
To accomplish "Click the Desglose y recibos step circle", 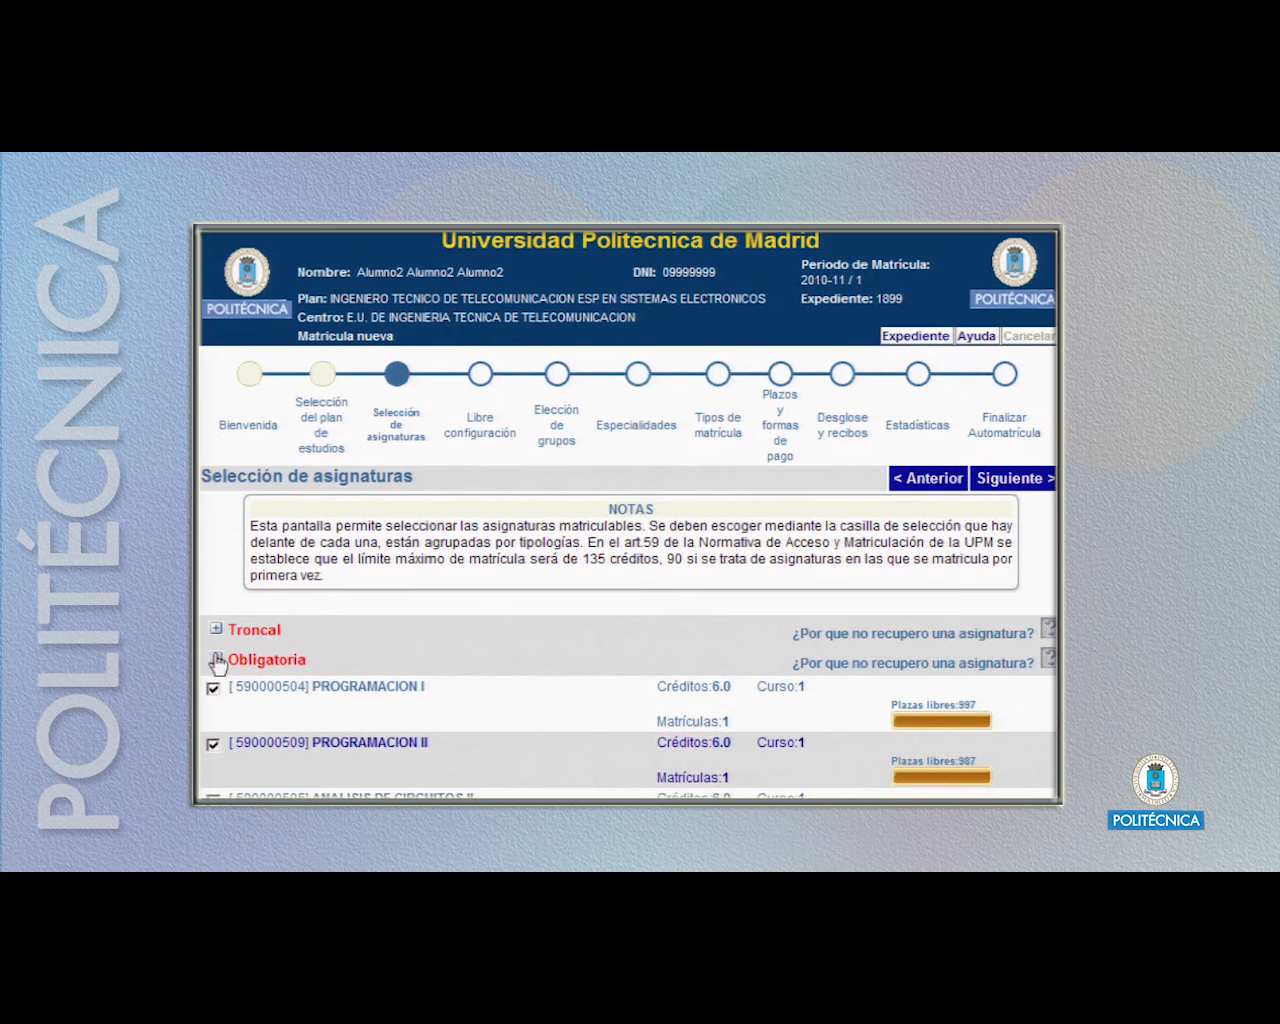I will [x=842, y=374].
